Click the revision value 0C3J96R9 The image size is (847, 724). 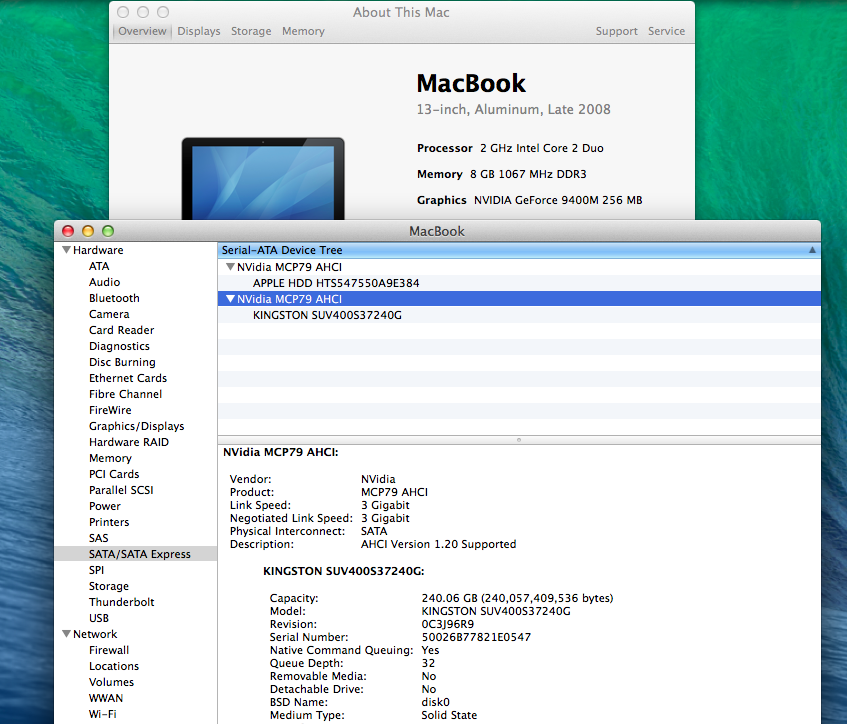tap(447, 624)
